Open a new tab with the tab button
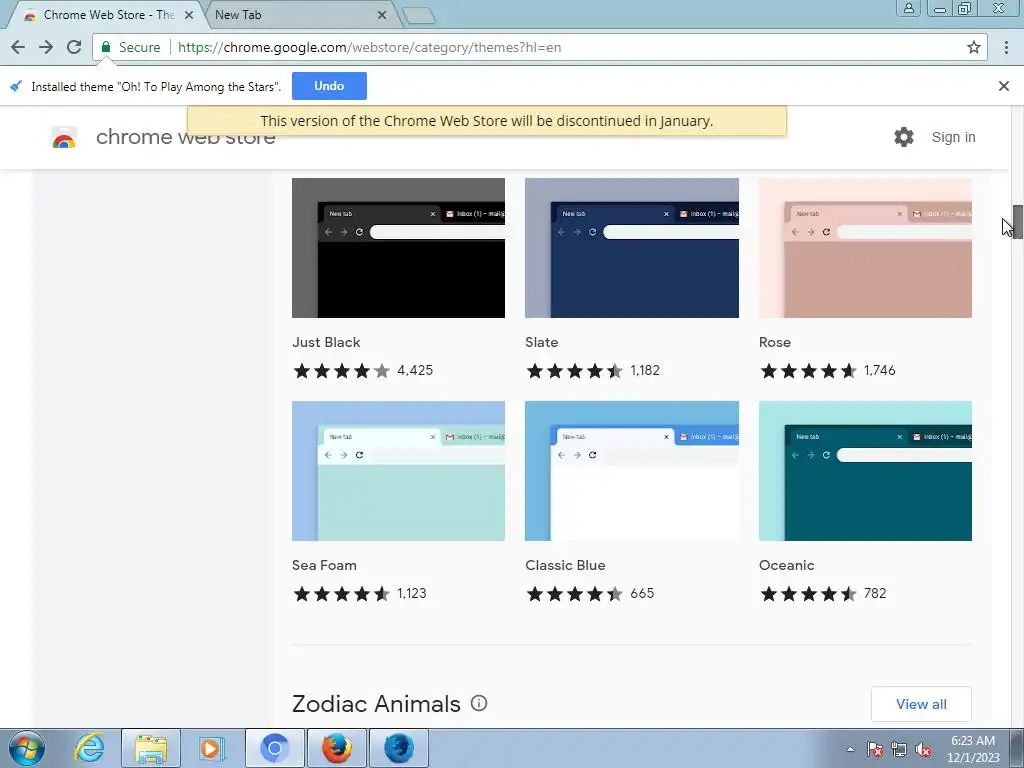The image size is (1024, 768). 419,15
